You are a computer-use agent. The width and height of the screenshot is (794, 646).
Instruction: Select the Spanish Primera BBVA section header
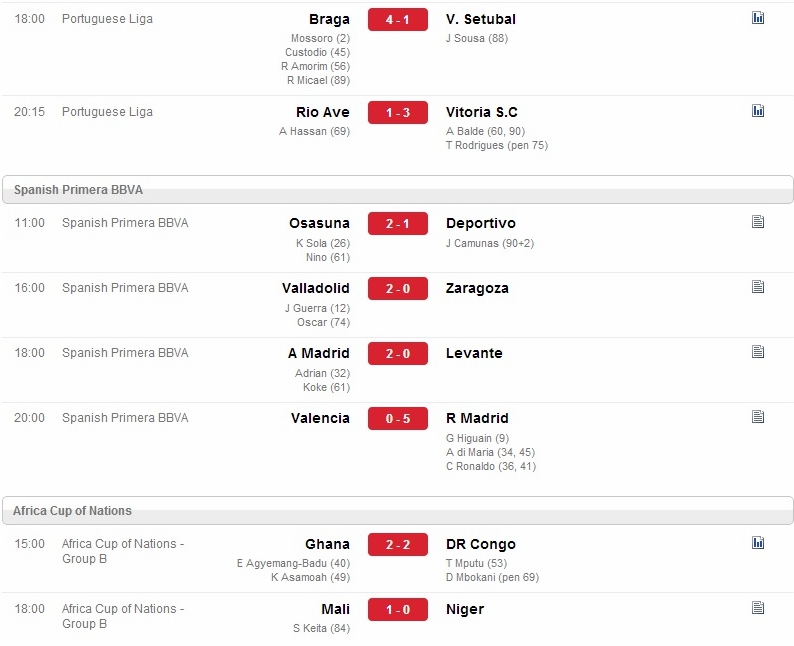(x=398, y=190)
